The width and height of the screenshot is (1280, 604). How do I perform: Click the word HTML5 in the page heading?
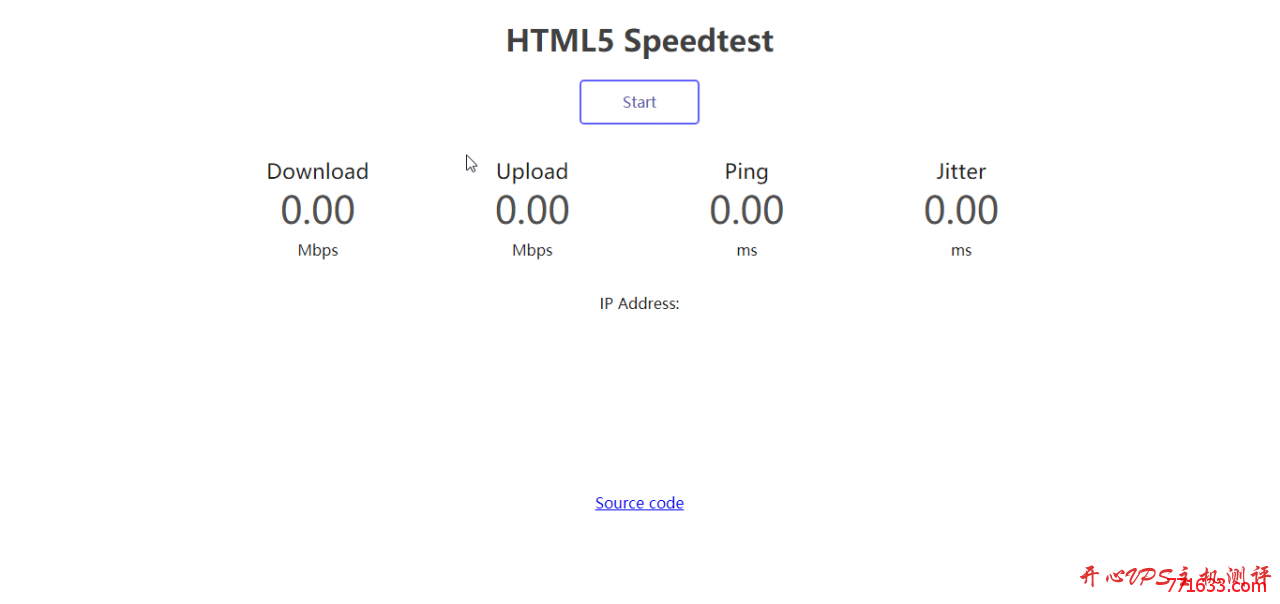click(x=560, y=41)
